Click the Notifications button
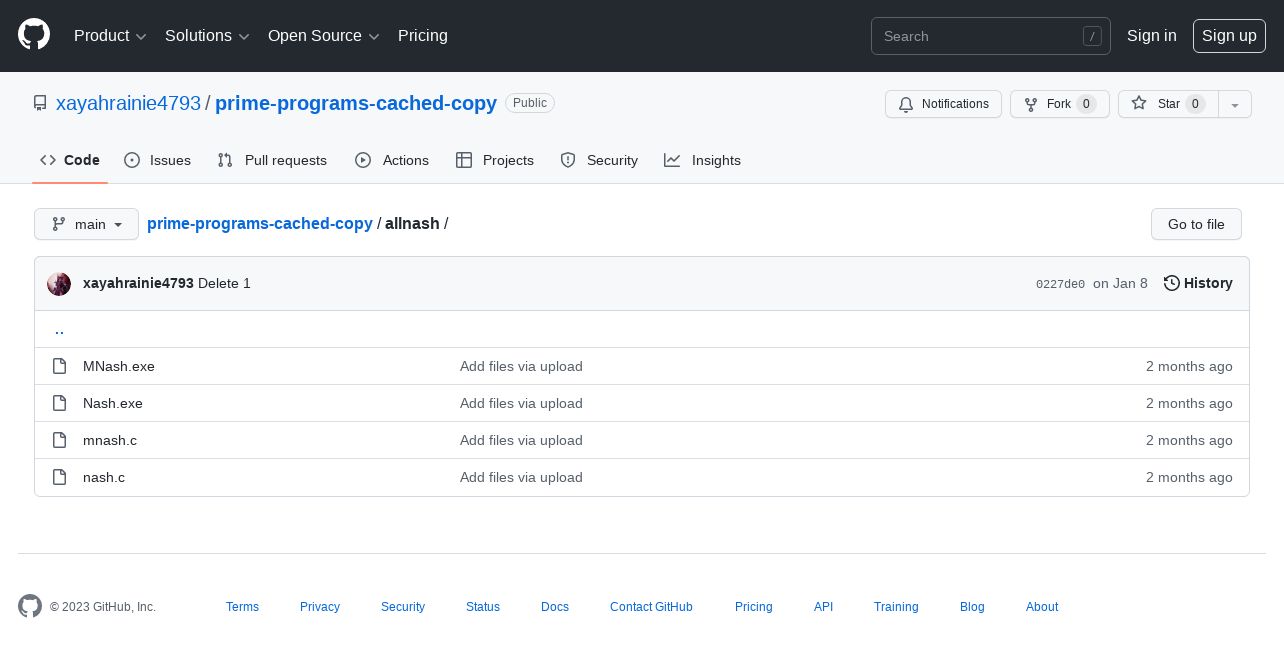The width and height of the screenshot is (1284, 668). coord(943,104)
